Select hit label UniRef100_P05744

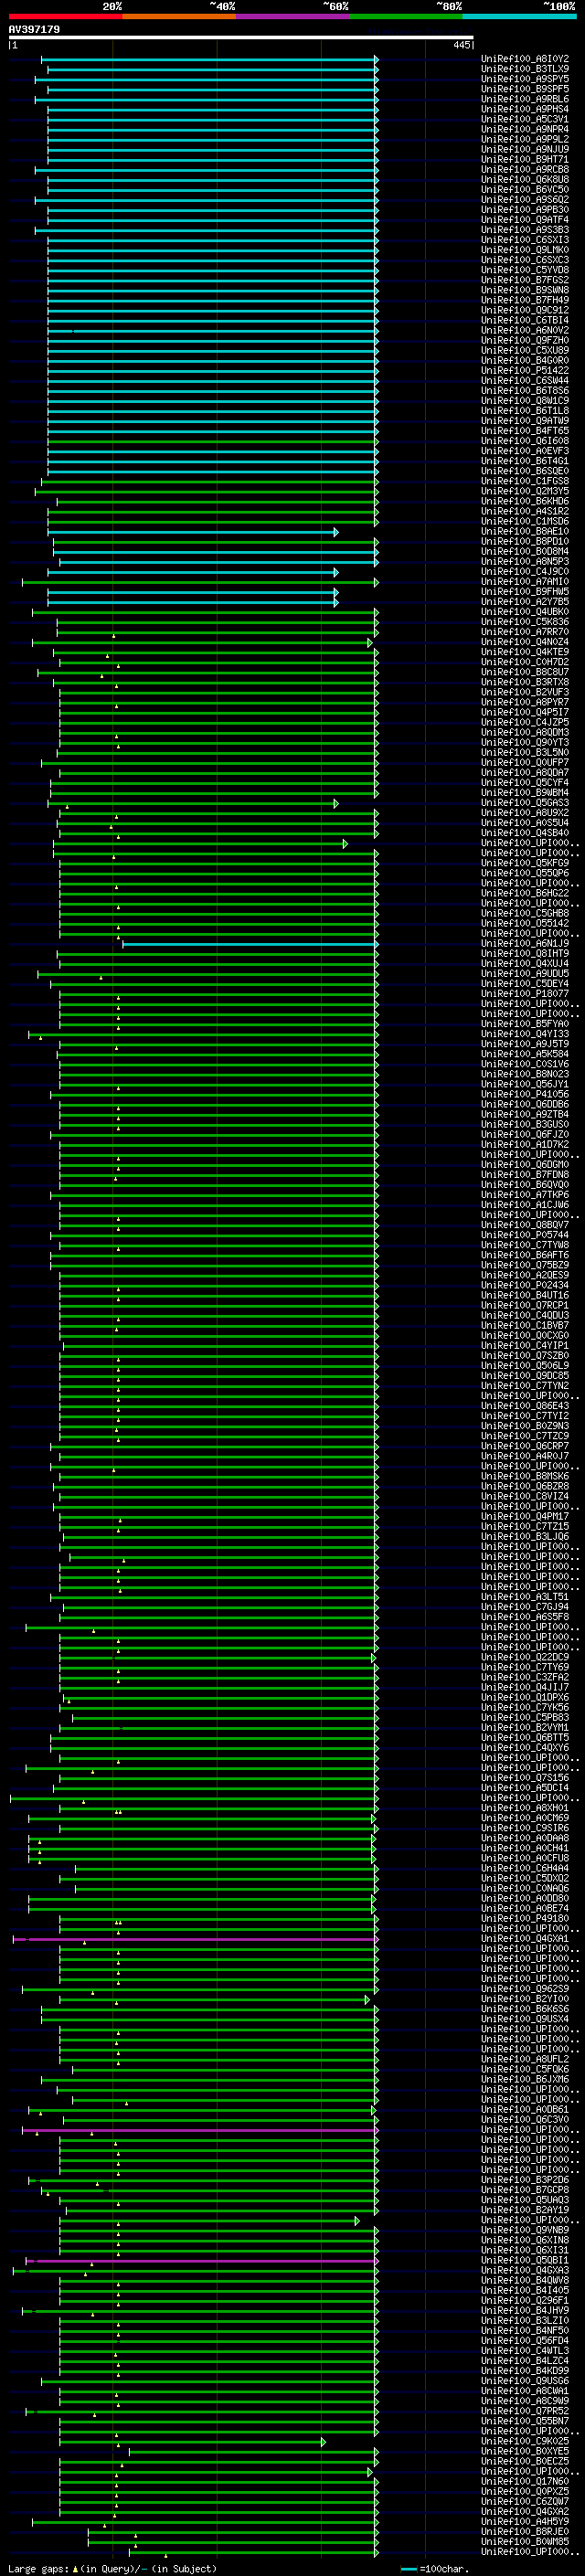(524, 1235)
